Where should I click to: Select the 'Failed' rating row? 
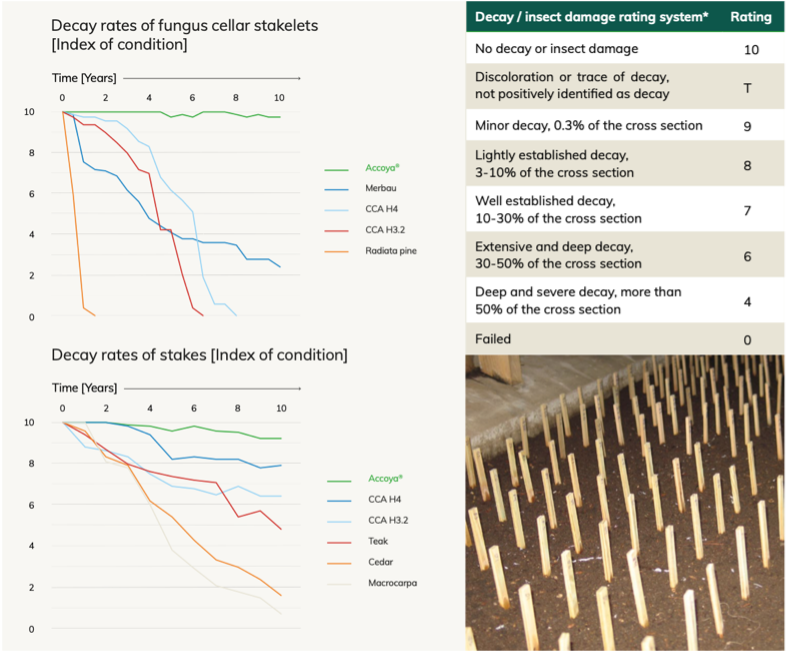625,339
